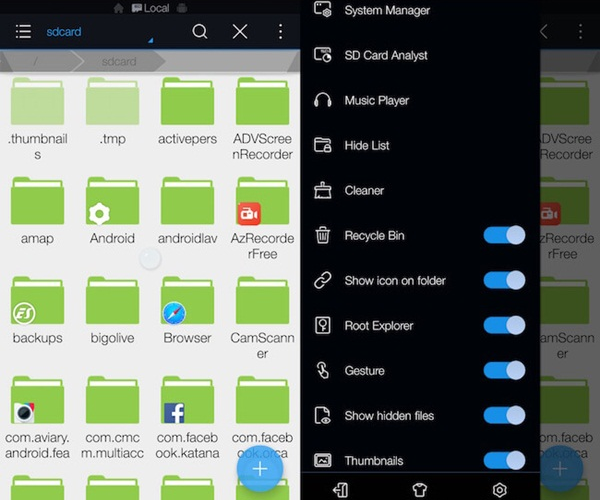Open the AzRecorderFree folder
Screen dimensions: 600x500
tap(262, 219)
